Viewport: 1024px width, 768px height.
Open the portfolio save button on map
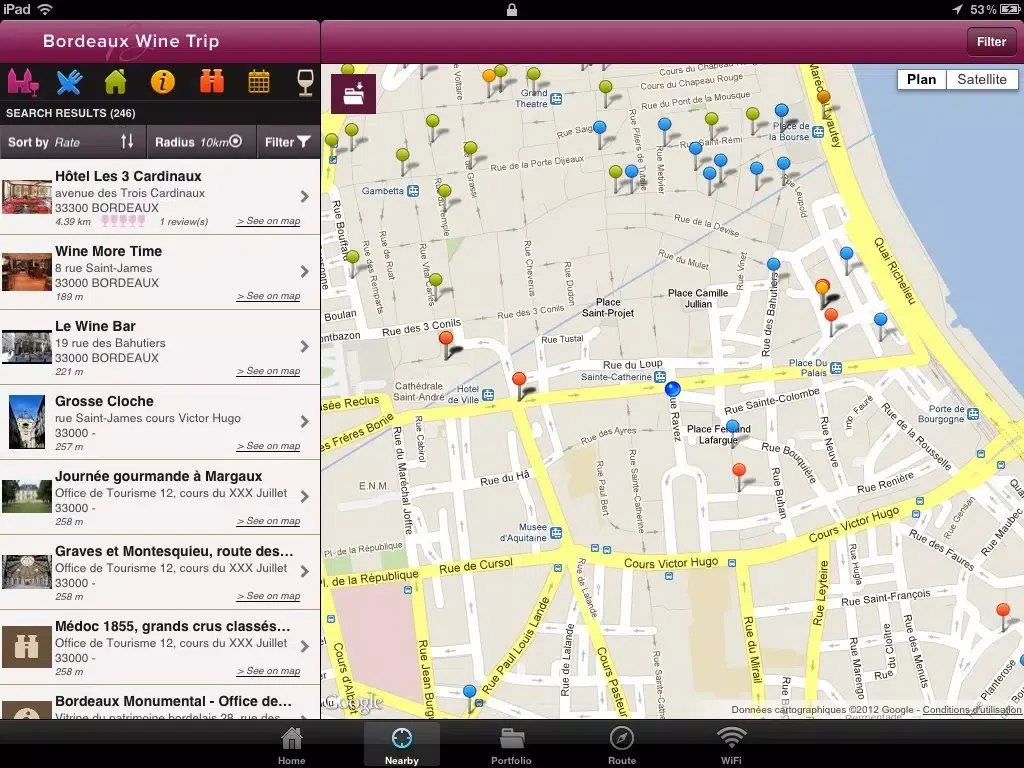353,94
